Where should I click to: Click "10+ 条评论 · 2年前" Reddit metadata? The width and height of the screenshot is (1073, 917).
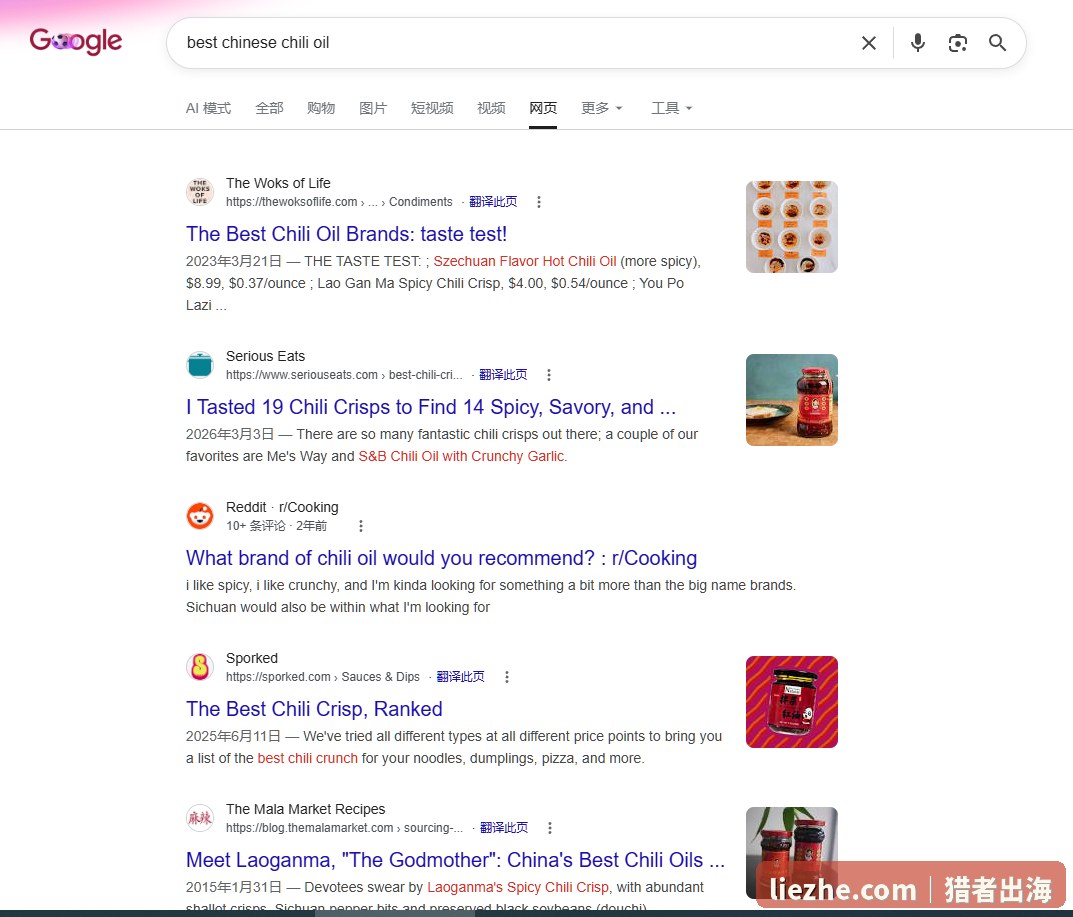[x=276, y=526]
